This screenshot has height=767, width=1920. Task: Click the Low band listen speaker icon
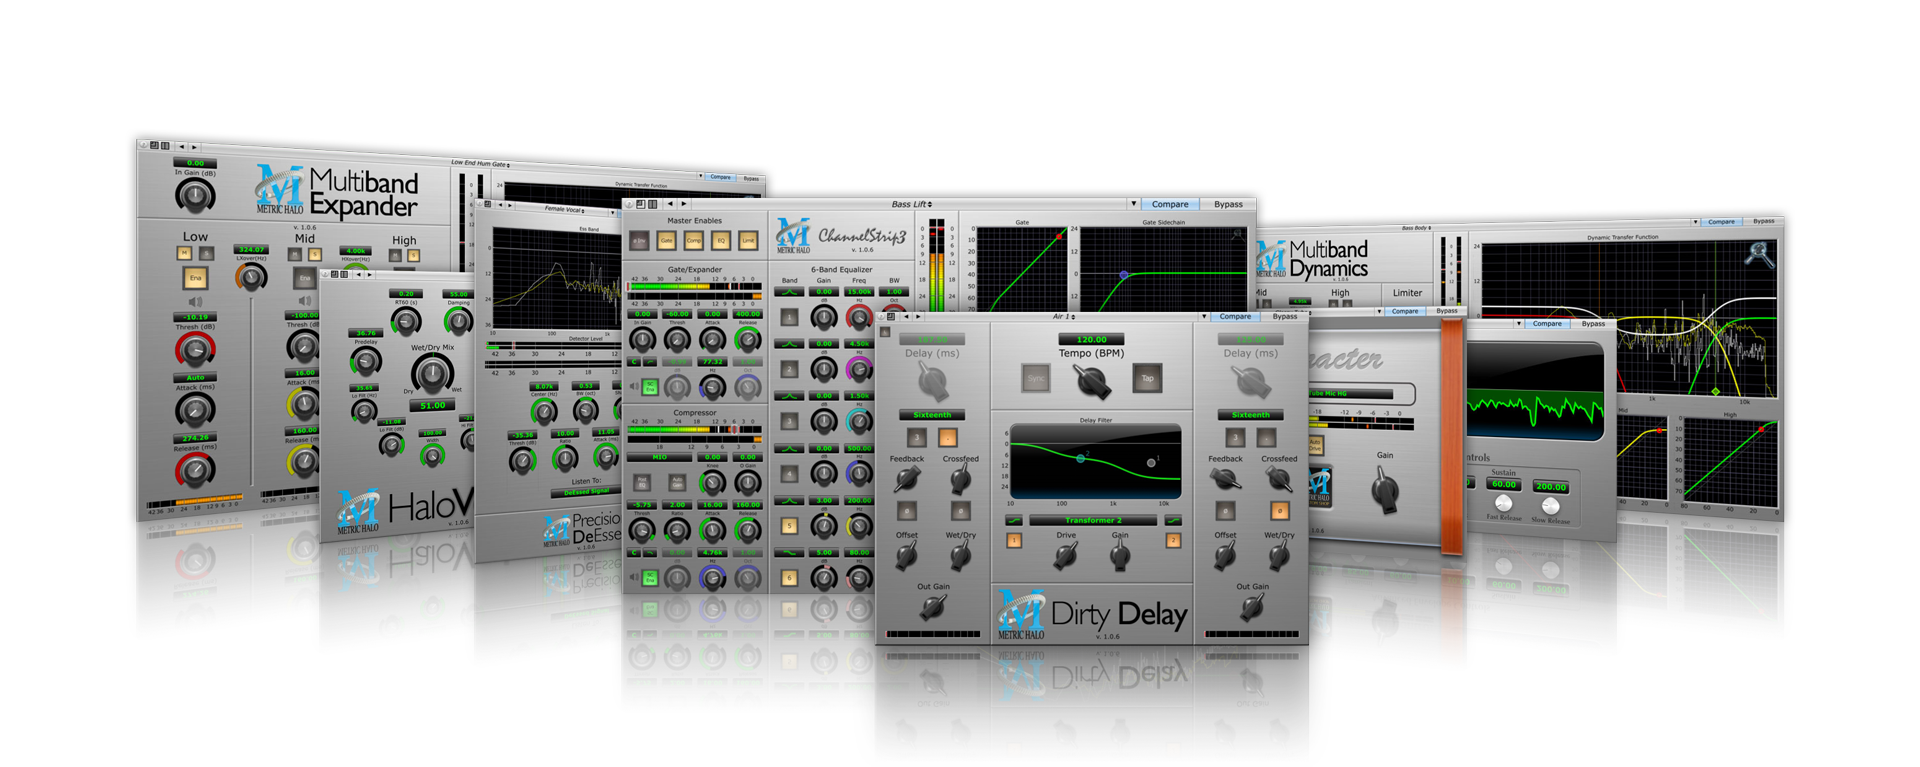195,301
